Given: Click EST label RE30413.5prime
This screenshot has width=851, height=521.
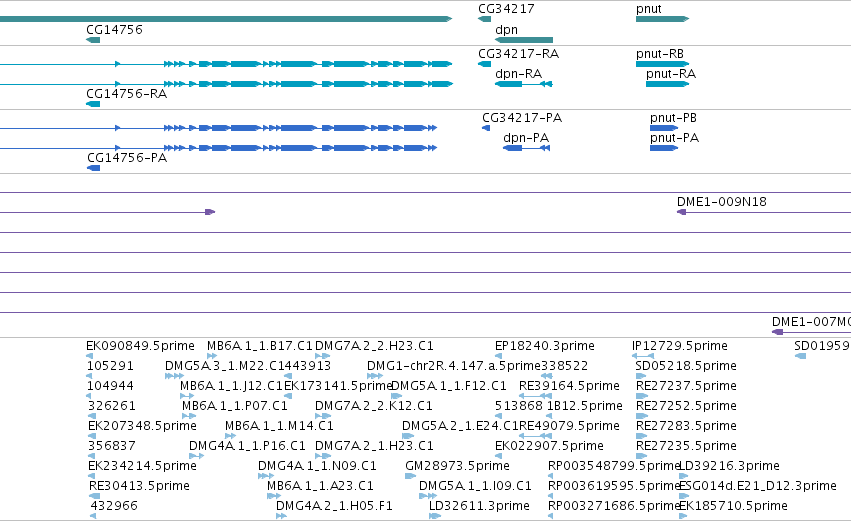Looking at the screenshot, I should (x=139, y=486).
